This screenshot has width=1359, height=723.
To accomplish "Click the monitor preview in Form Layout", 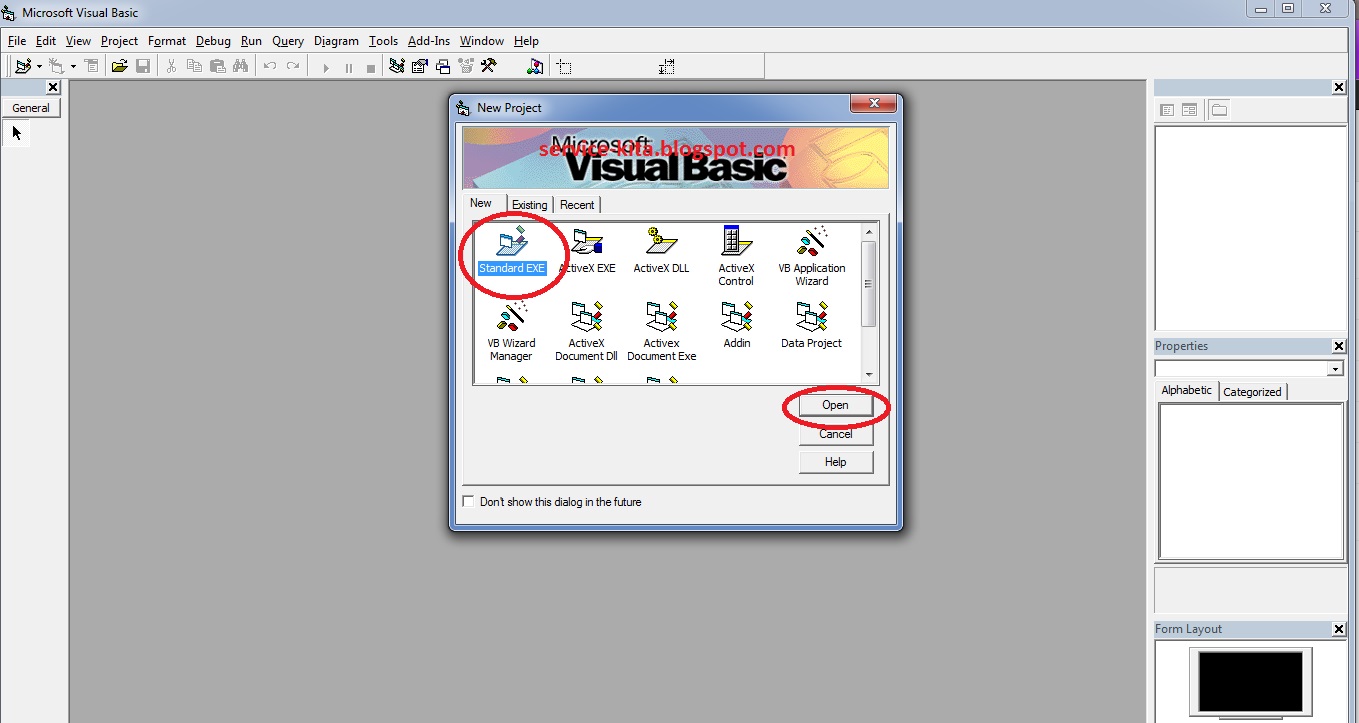I will (1250, 682).
